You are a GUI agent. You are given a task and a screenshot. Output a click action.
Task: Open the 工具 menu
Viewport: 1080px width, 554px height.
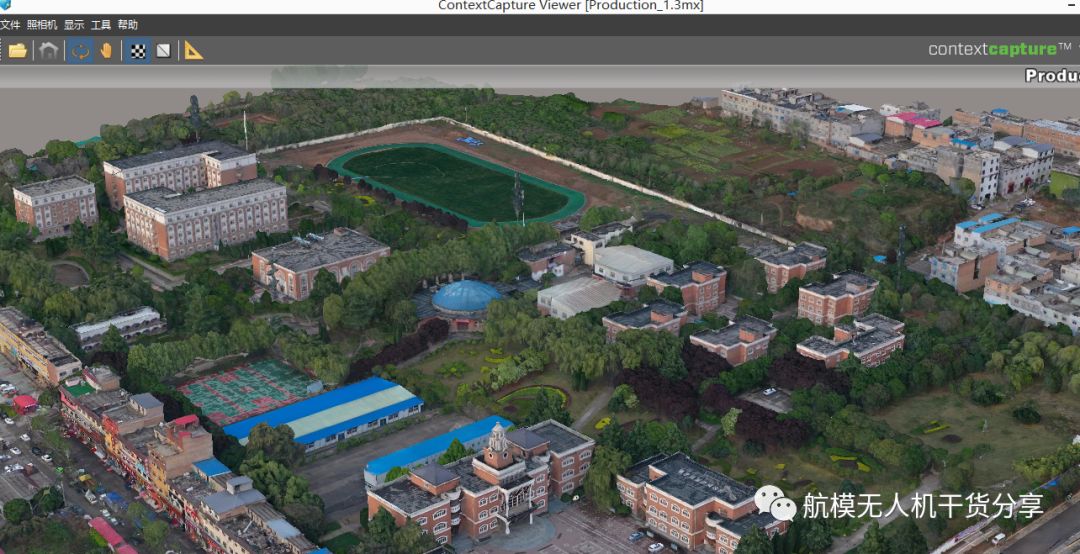tap(101, 25)
